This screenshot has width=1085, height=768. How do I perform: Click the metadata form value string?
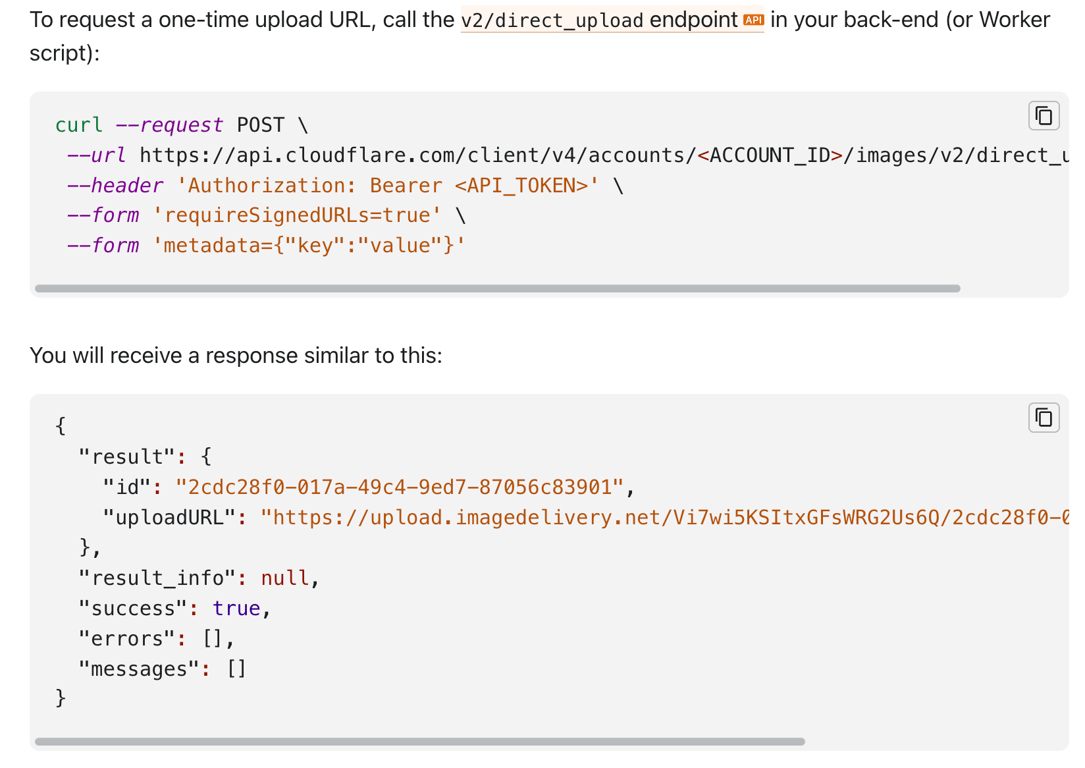309,245
